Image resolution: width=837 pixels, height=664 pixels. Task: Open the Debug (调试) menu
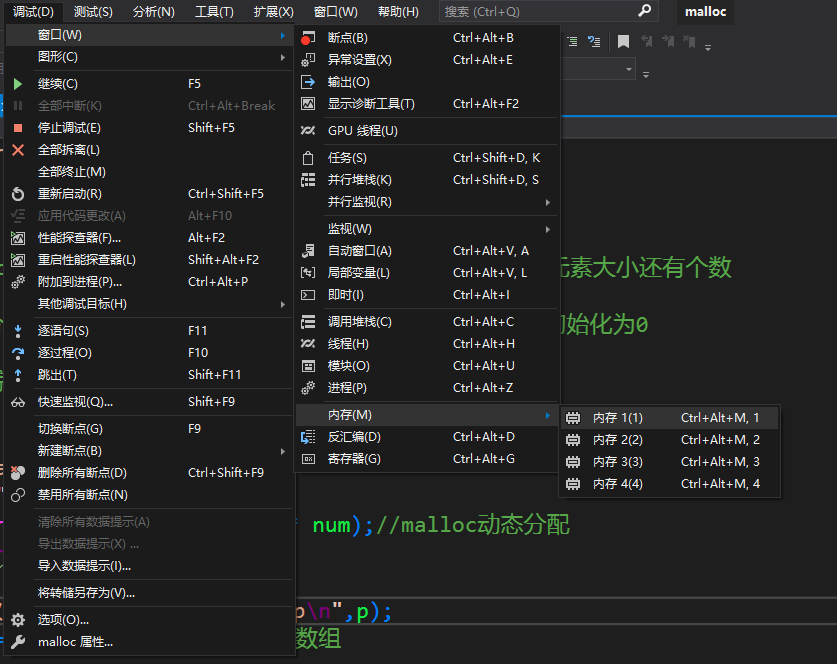click(33, 12)
